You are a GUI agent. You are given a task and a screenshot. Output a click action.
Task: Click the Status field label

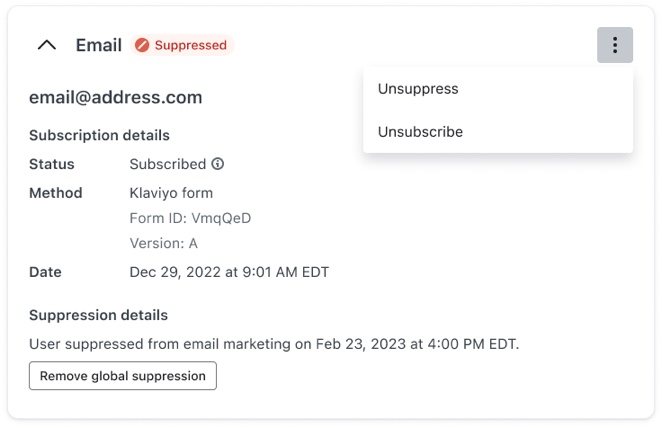(52, 164)
